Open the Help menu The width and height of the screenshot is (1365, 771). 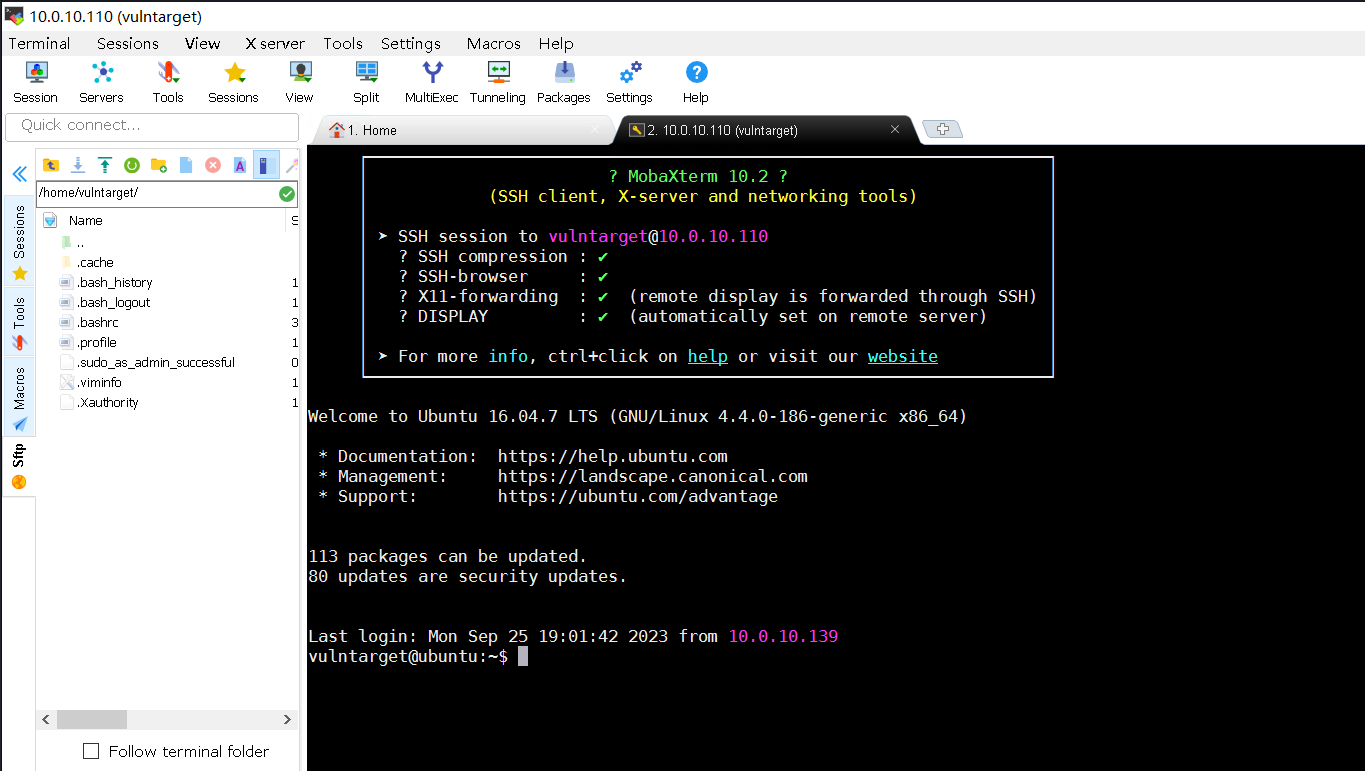pyautogui.click(x=556, y=43)
